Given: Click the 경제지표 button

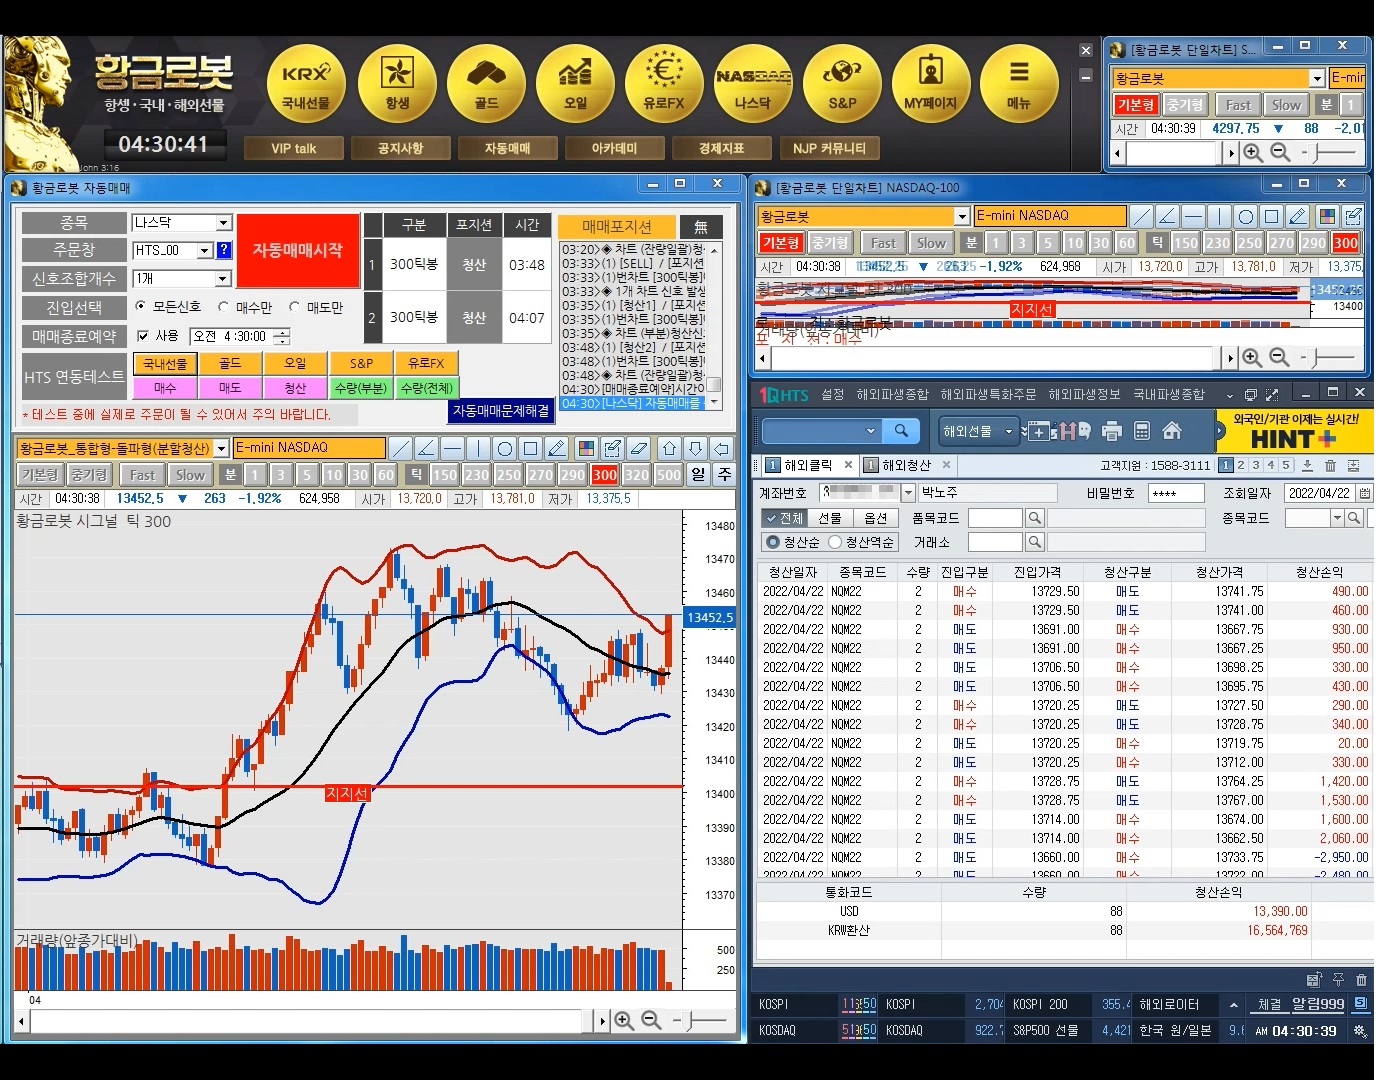Looking at the screenshot, I should (x=721, y=148).
